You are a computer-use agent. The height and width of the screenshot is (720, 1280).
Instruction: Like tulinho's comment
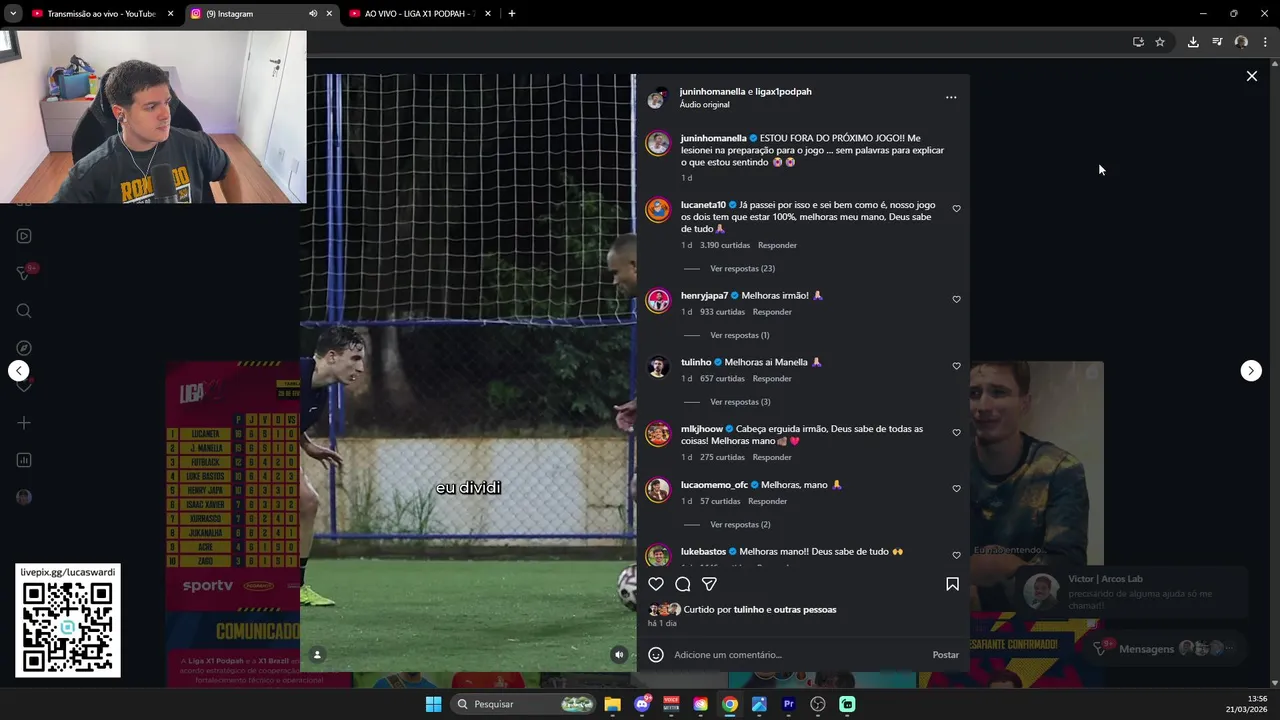pos(956,366)
